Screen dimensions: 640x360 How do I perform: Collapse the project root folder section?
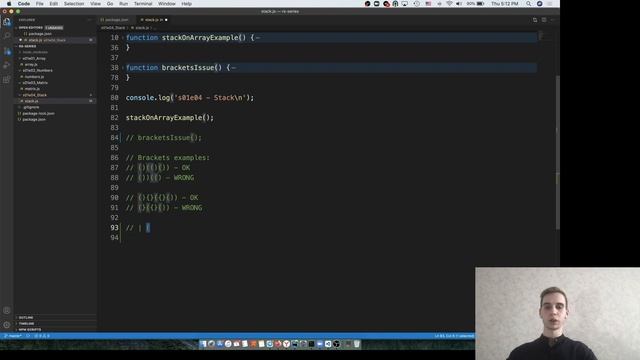[x=27, y=46]
